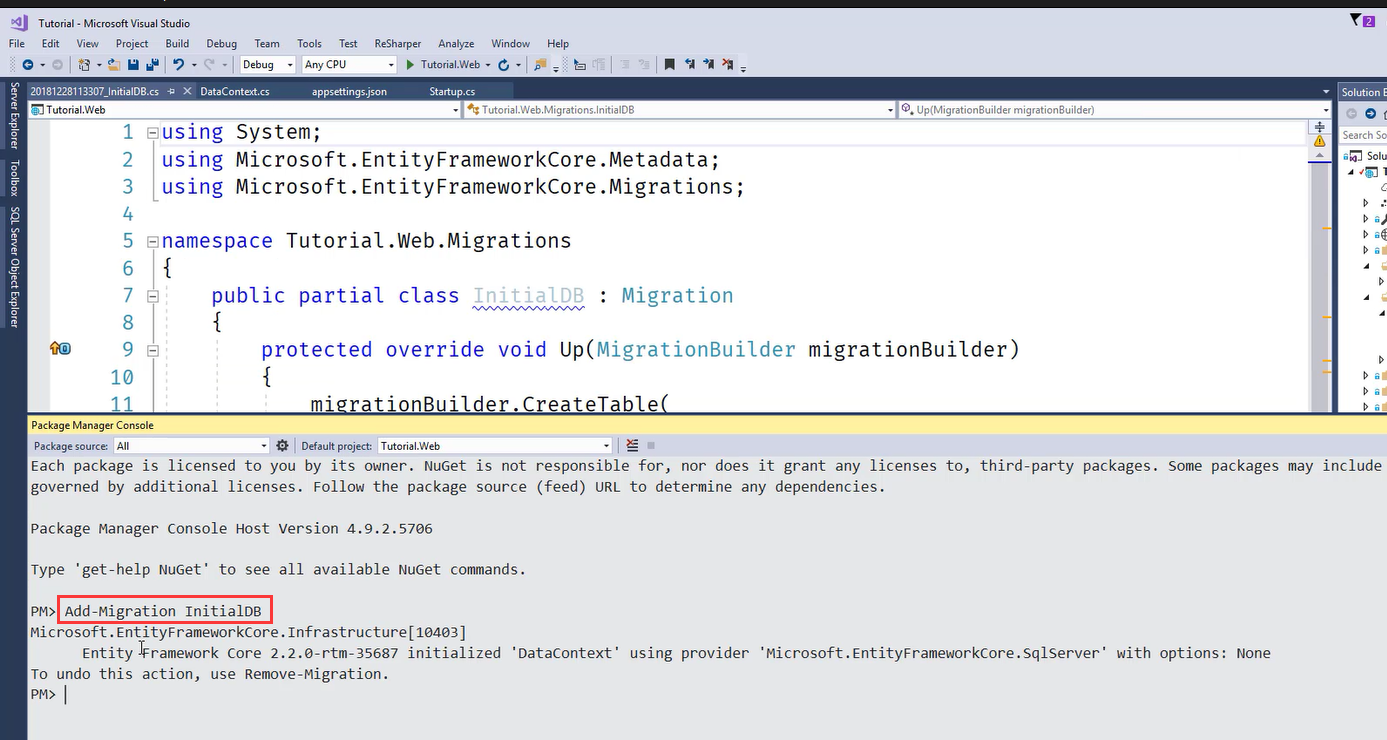This screenshot has width=1387, height=740.
Task: Switch to the appsettings.json tab
Action: point(349,91)
